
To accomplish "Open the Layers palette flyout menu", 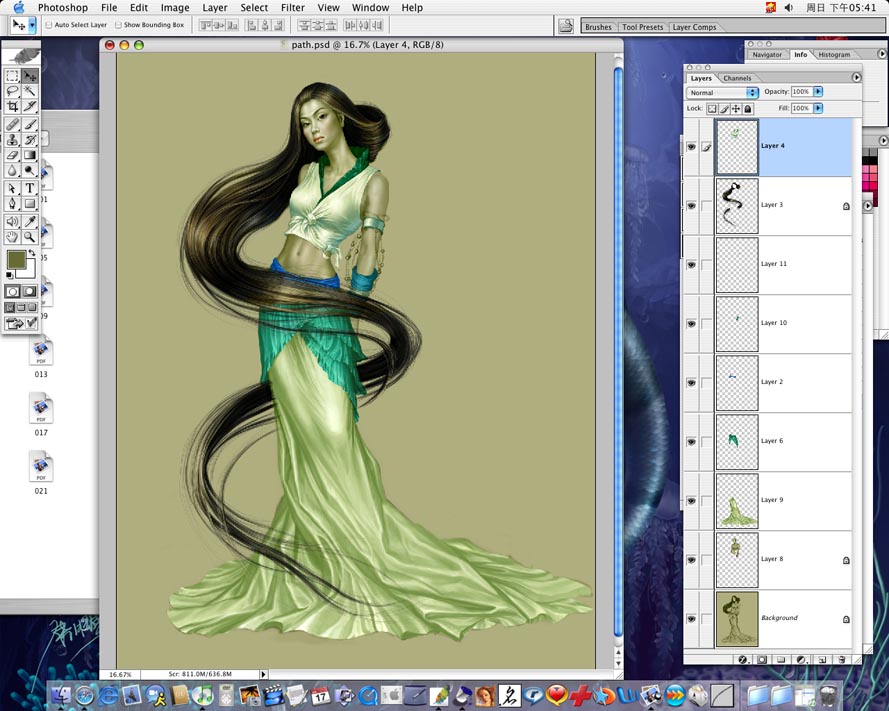I will point(857,78).
